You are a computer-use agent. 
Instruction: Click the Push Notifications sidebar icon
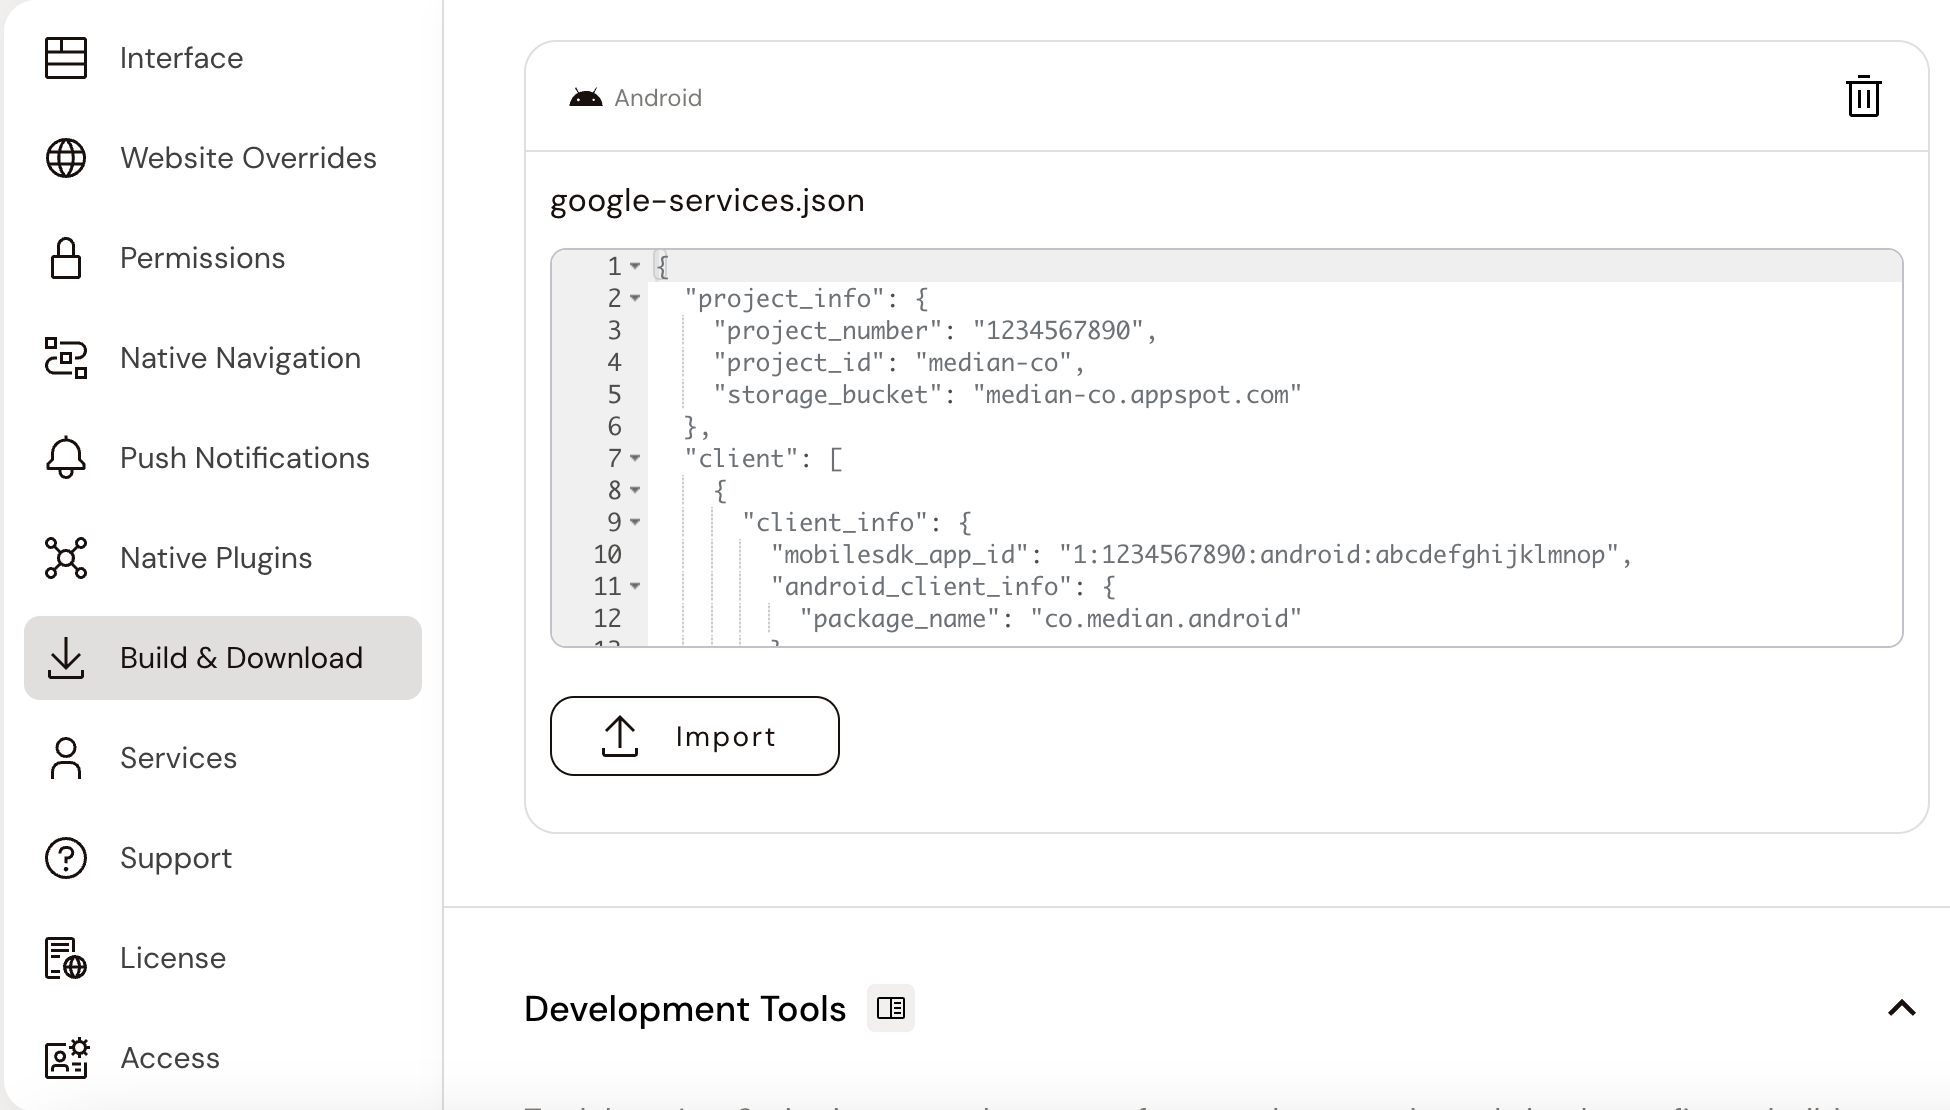[x=66, y=457]
